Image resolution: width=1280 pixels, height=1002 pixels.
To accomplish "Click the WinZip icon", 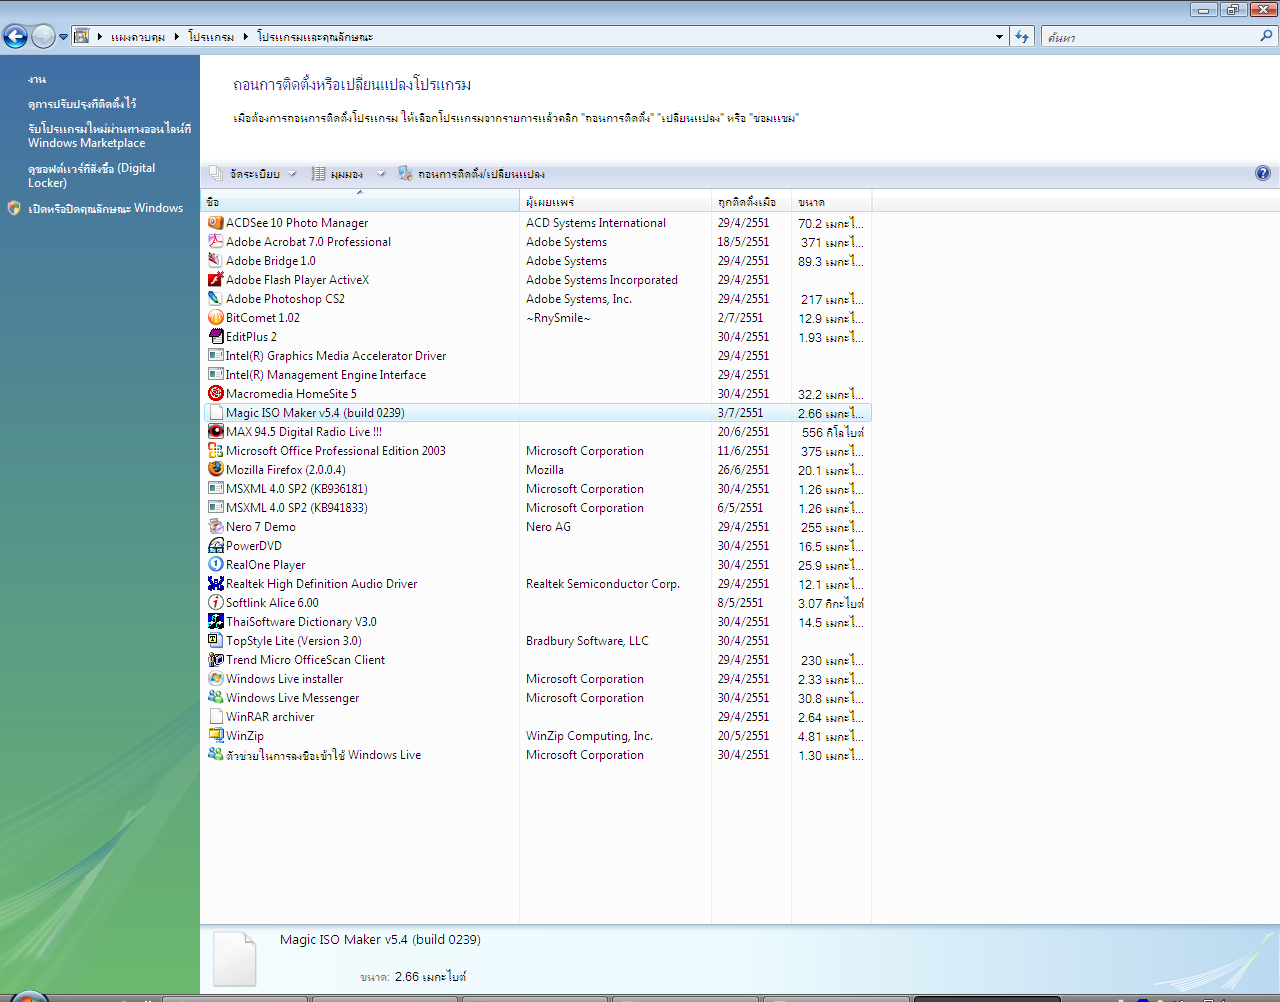I will [215, 736].
